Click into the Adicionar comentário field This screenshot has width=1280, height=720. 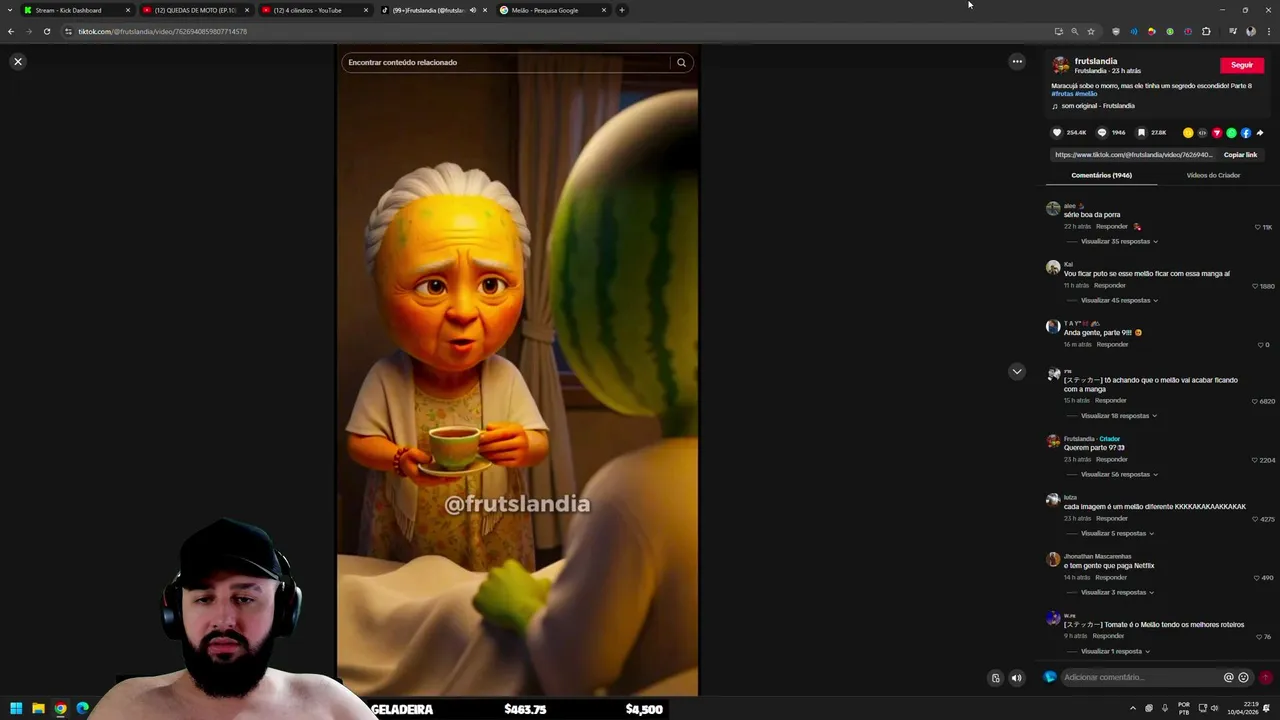(1140, 677)
